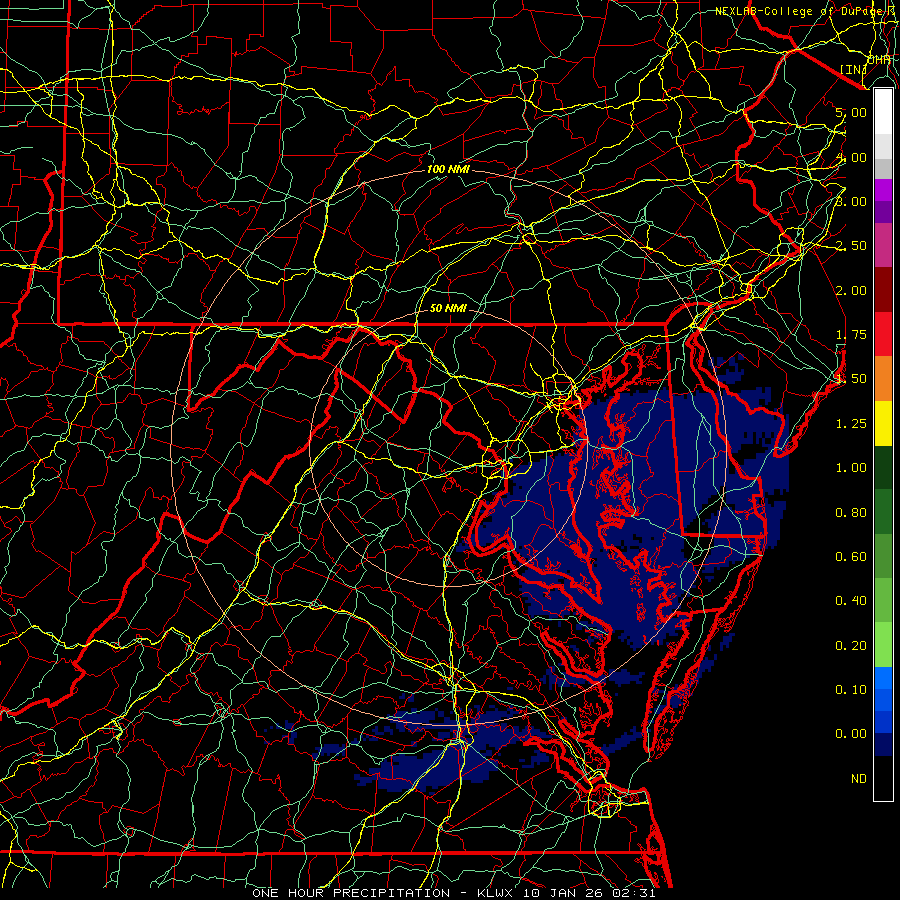Image resolution: width=900 pixels, height=900 pixels.
Task: Click the 0.40 legend value
Action: tap(851, 601)
